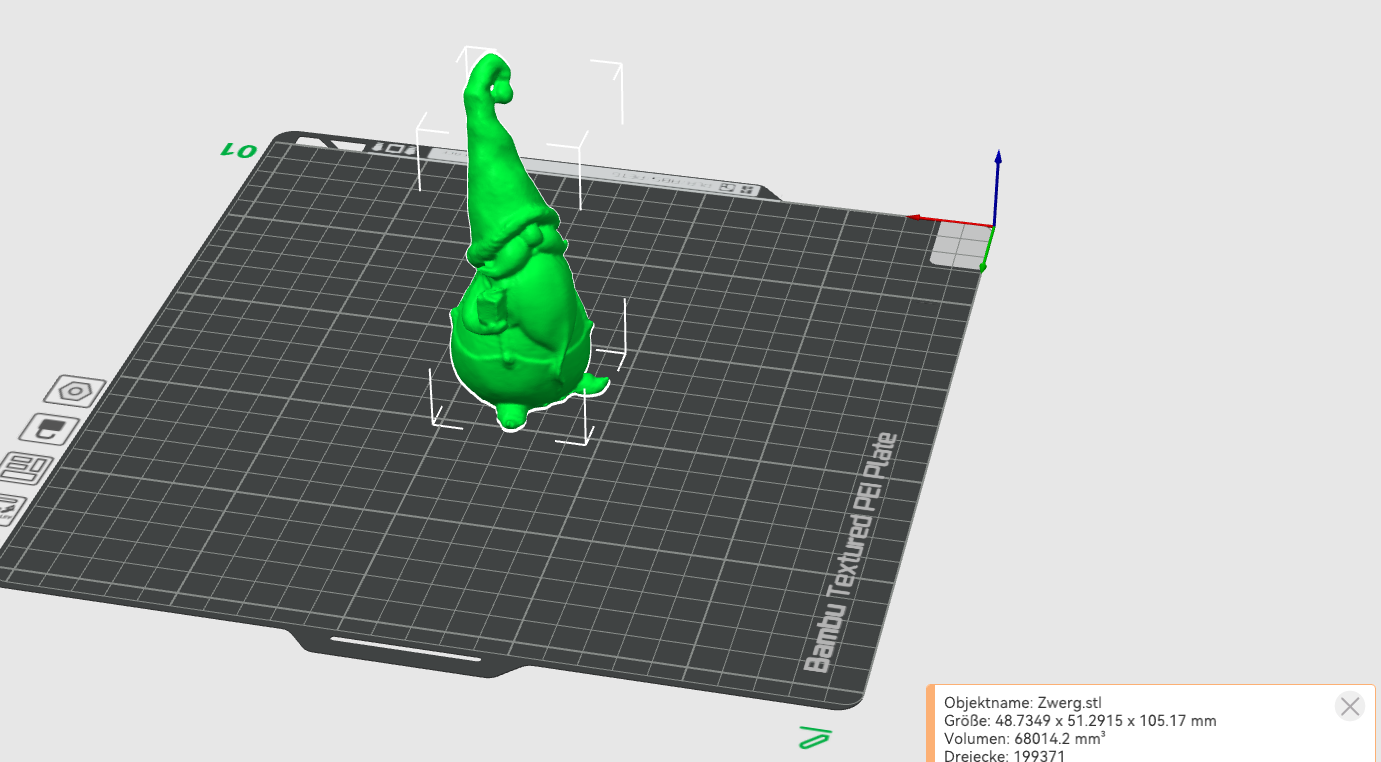This screenshot has width=1381, height=762.
Task: Click the 'Objektname: Zwerg.stl' line
Action: [1023, 703]
